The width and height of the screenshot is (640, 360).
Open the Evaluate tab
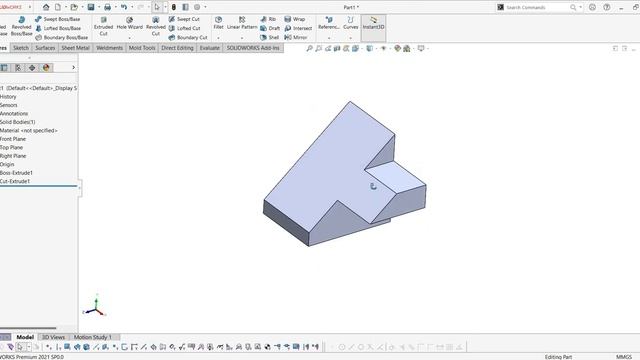click(209, 48)
